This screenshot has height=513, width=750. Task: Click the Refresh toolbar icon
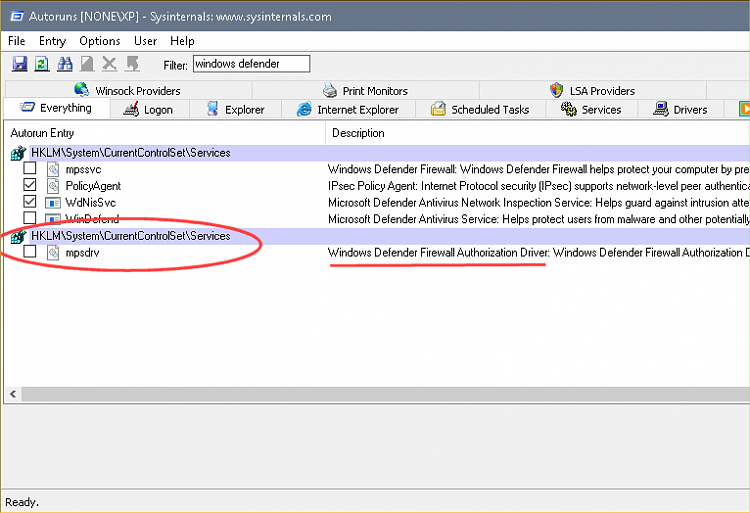42,64
